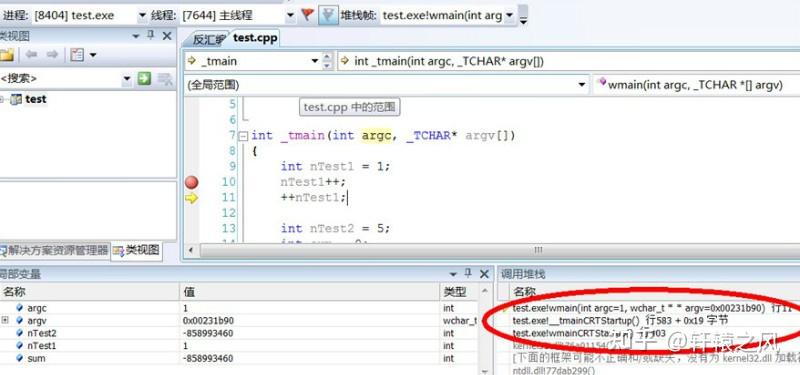Open the 进程 [8404] test.exe dropdown

pyautogui.click(x=142, y=16)
